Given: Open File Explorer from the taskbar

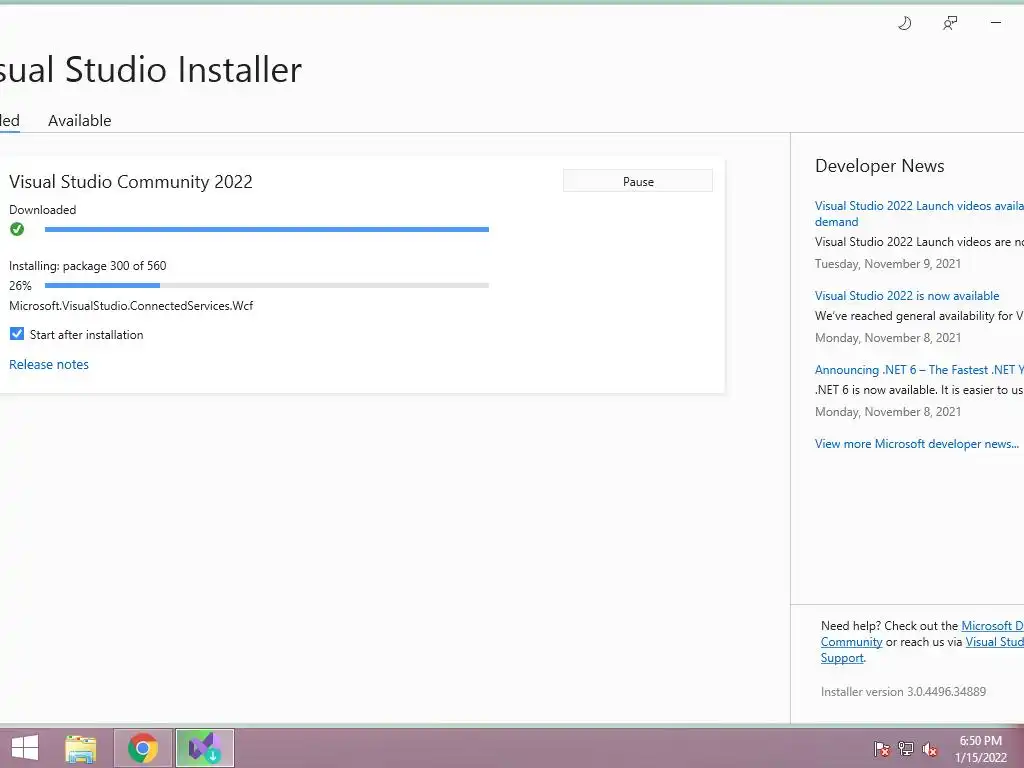Looking at the screenshot, I should coord(81,748).
